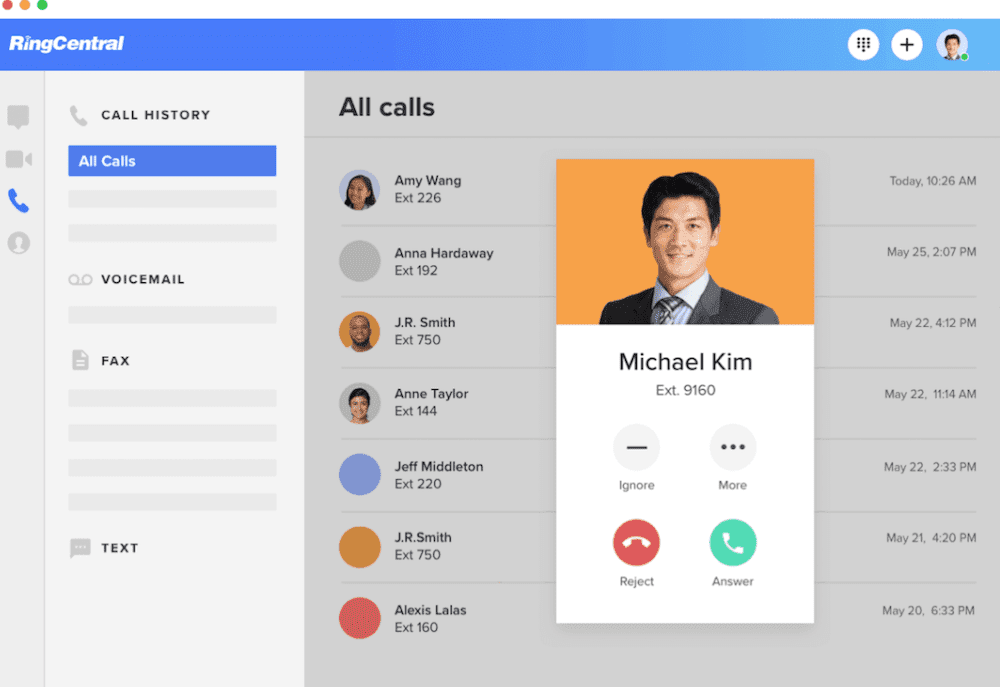The width and height of the screenshot is (1000, 687).
Task: Click the Ext 144 label
Action: (x=416, y=411)
